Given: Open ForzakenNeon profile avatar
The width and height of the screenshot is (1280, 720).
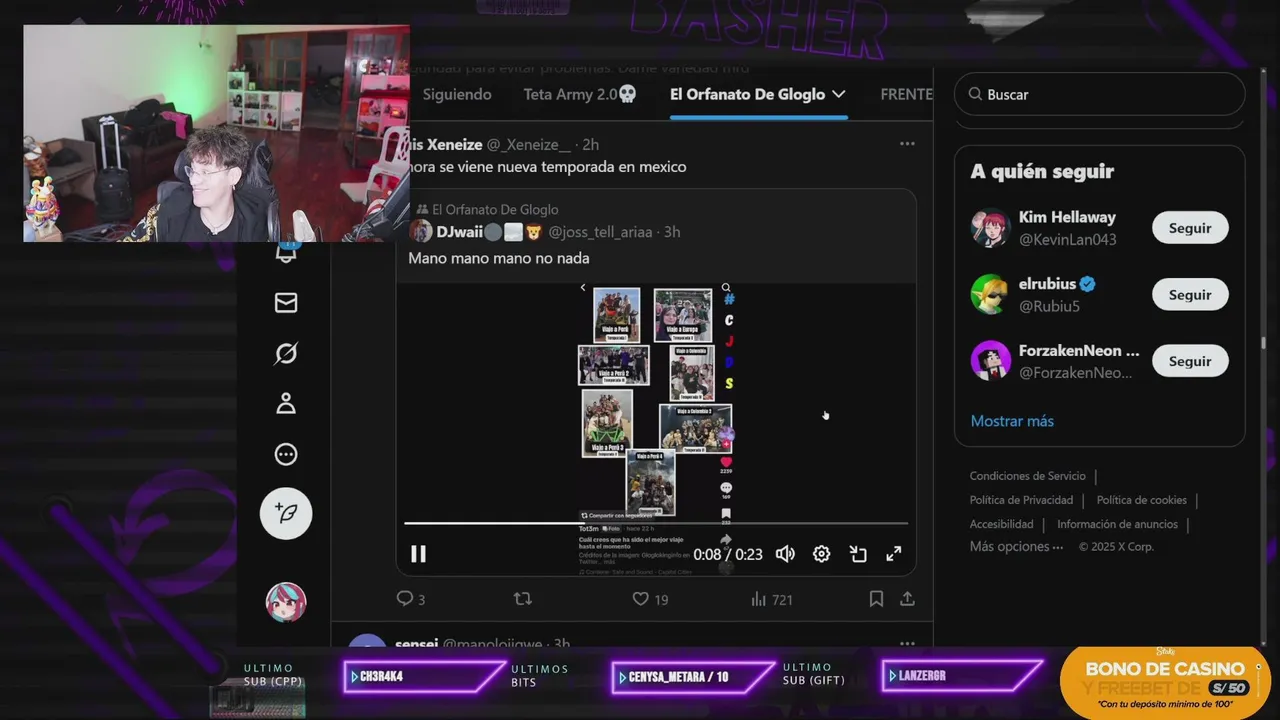Looking at the screenshot, I should click(990, 361).
